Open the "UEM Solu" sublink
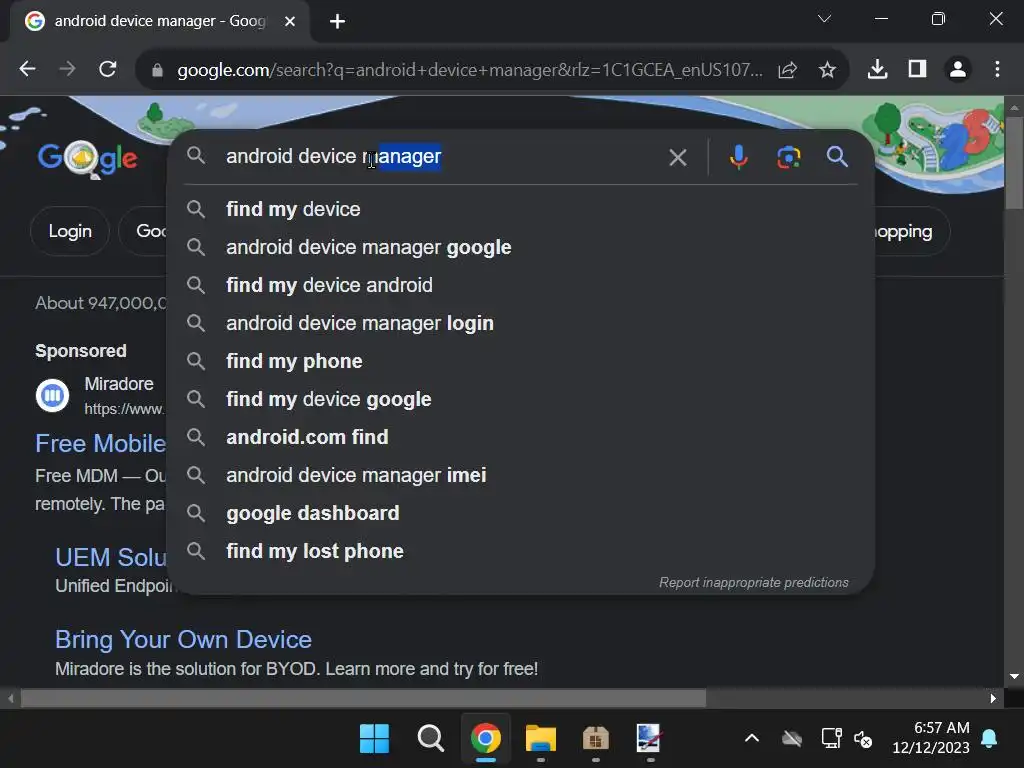The width and height of the screenshot is (1024, 768). [111, 557]
